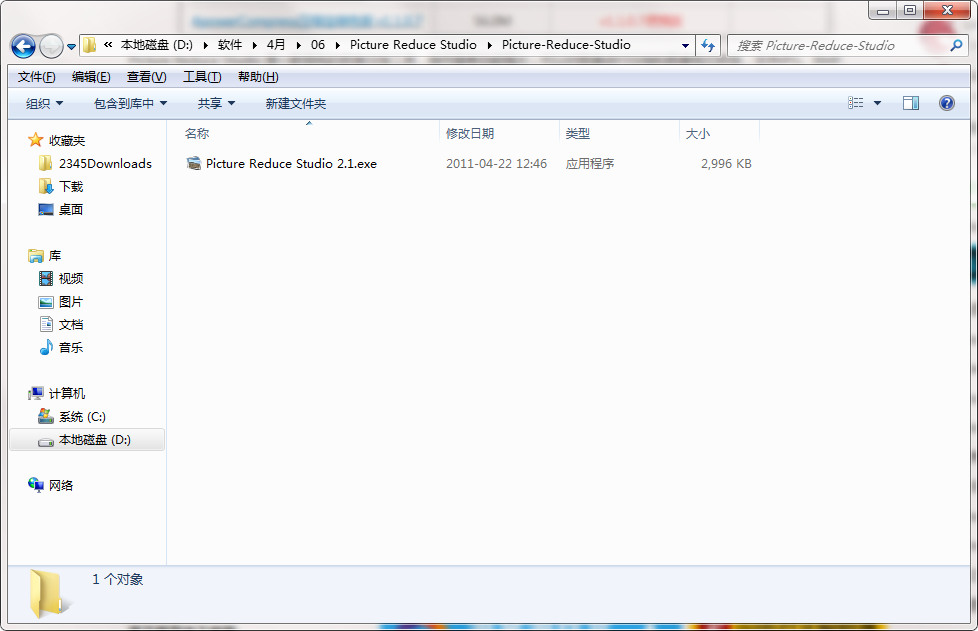Open 桌面 in favorites
978x631 pixels.
click(x=70, y=210)
